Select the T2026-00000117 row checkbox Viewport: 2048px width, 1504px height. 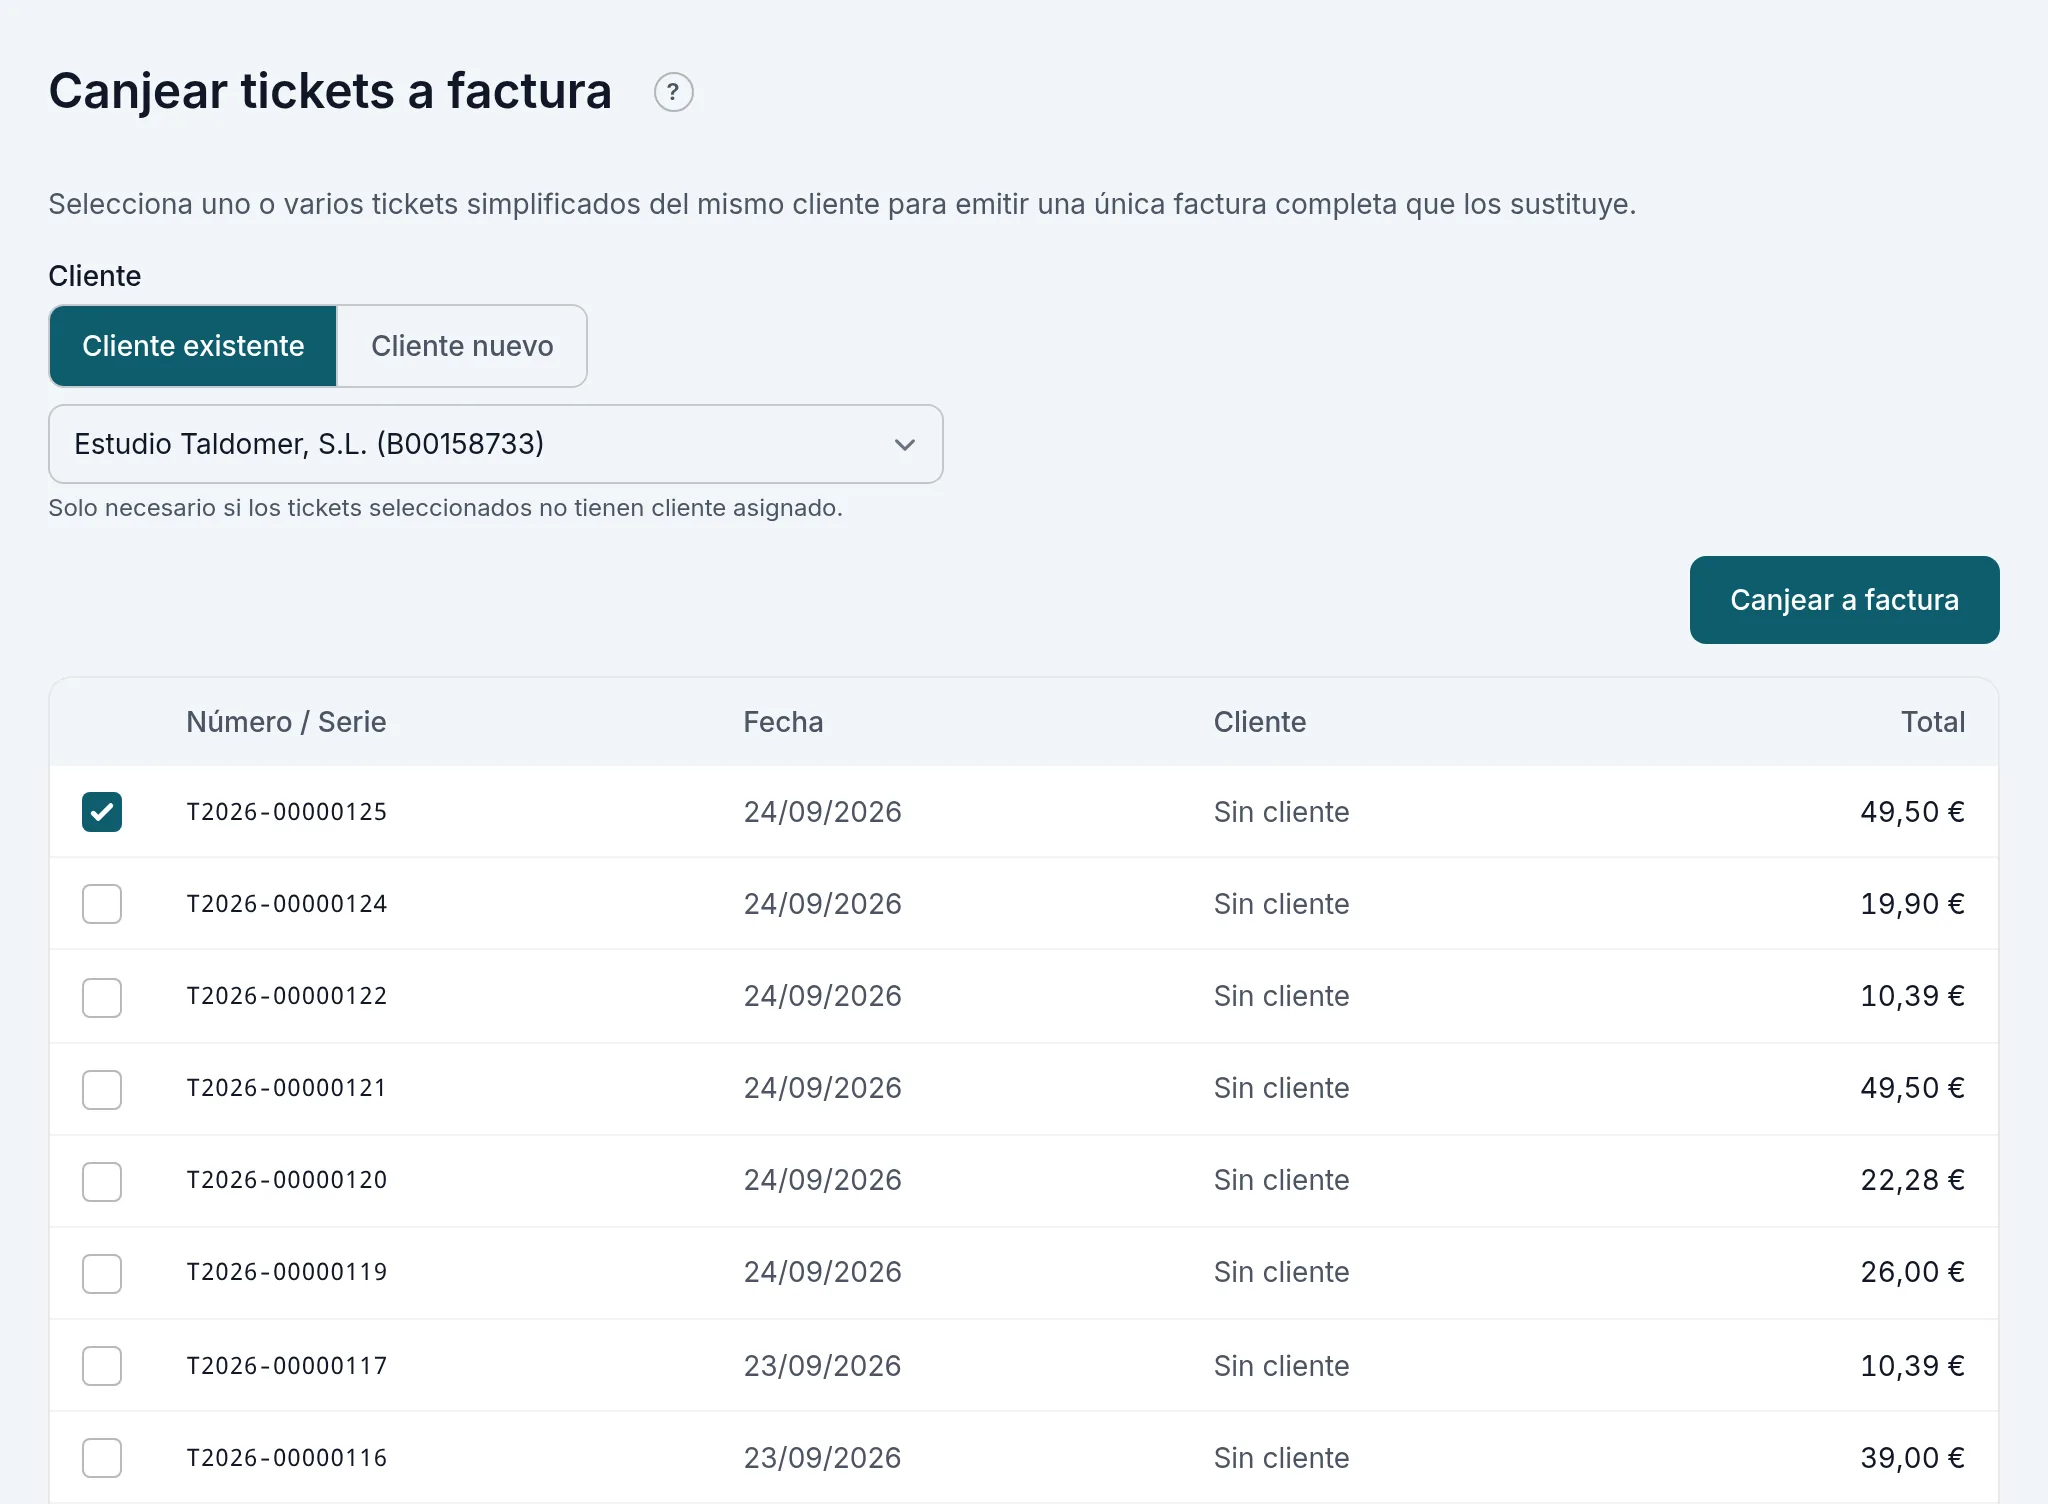[102, 1365]
